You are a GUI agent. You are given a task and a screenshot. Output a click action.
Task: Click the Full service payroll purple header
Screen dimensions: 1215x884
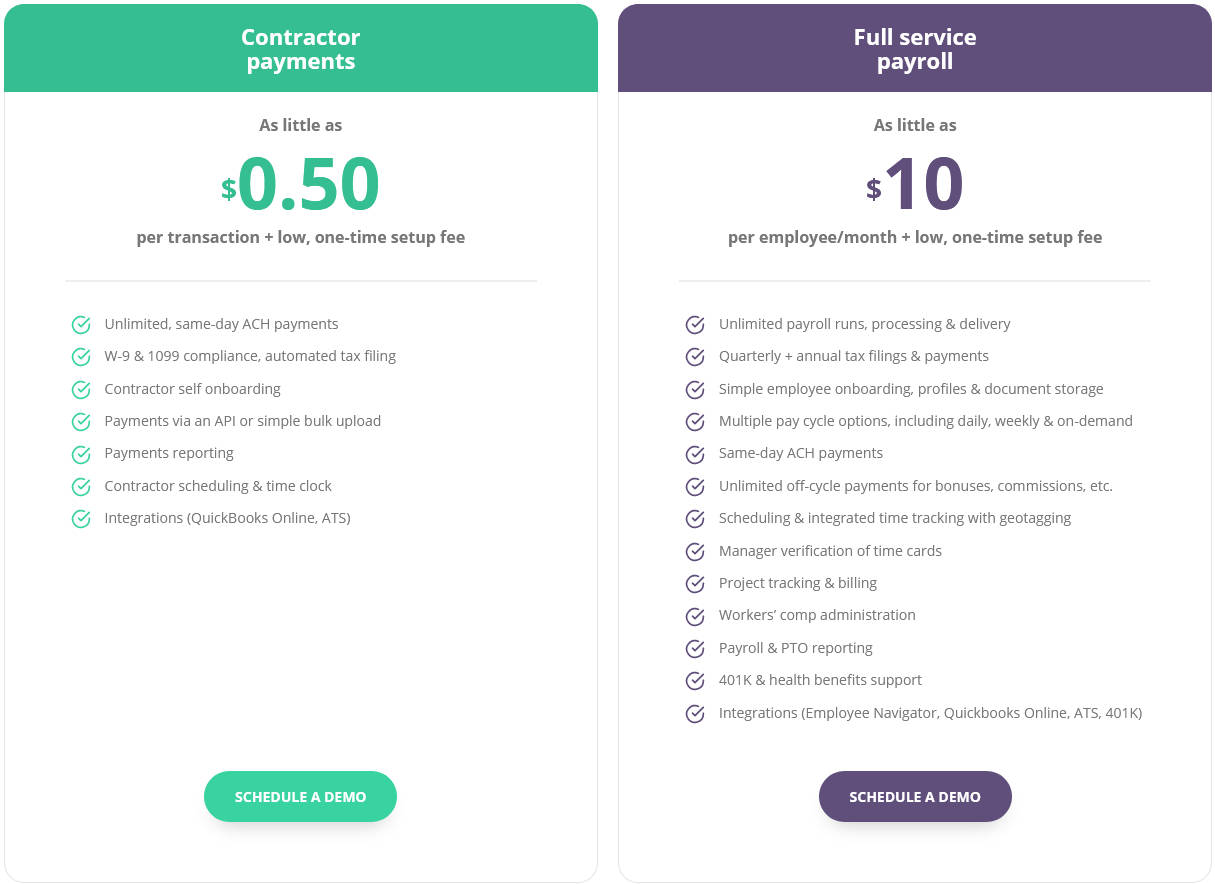tap(915, 49)
